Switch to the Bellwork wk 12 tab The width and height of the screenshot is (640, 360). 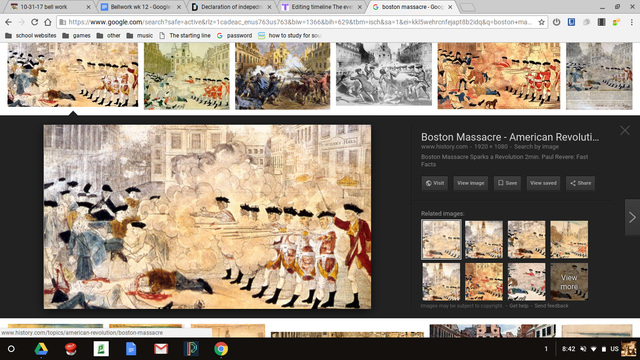(140, 7)
